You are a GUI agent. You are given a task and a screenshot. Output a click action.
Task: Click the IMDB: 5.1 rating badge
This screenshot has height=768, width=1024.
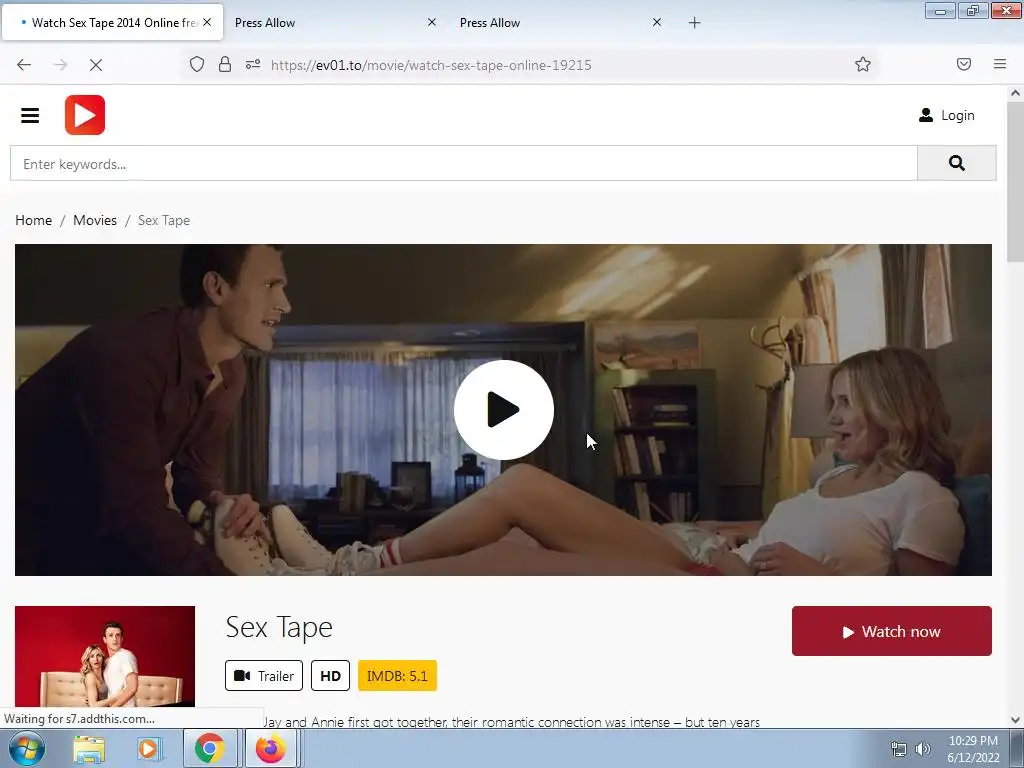point(397,675)
